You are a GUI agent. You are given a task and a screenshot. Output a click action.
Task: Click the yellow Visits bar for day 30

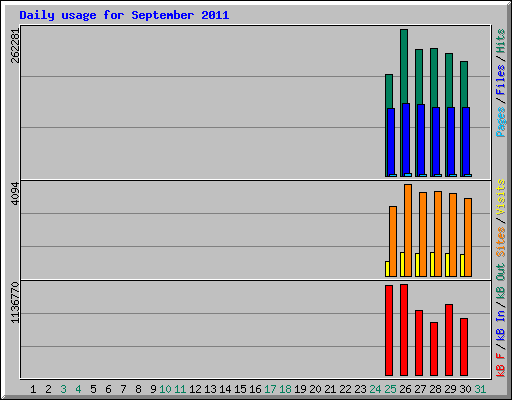tap(462, 265)
